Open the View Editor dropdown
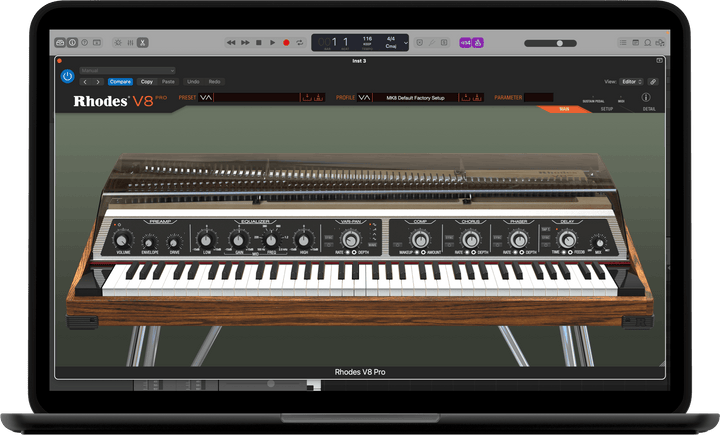Screen dimensions: 720x435 coord(631,82)
